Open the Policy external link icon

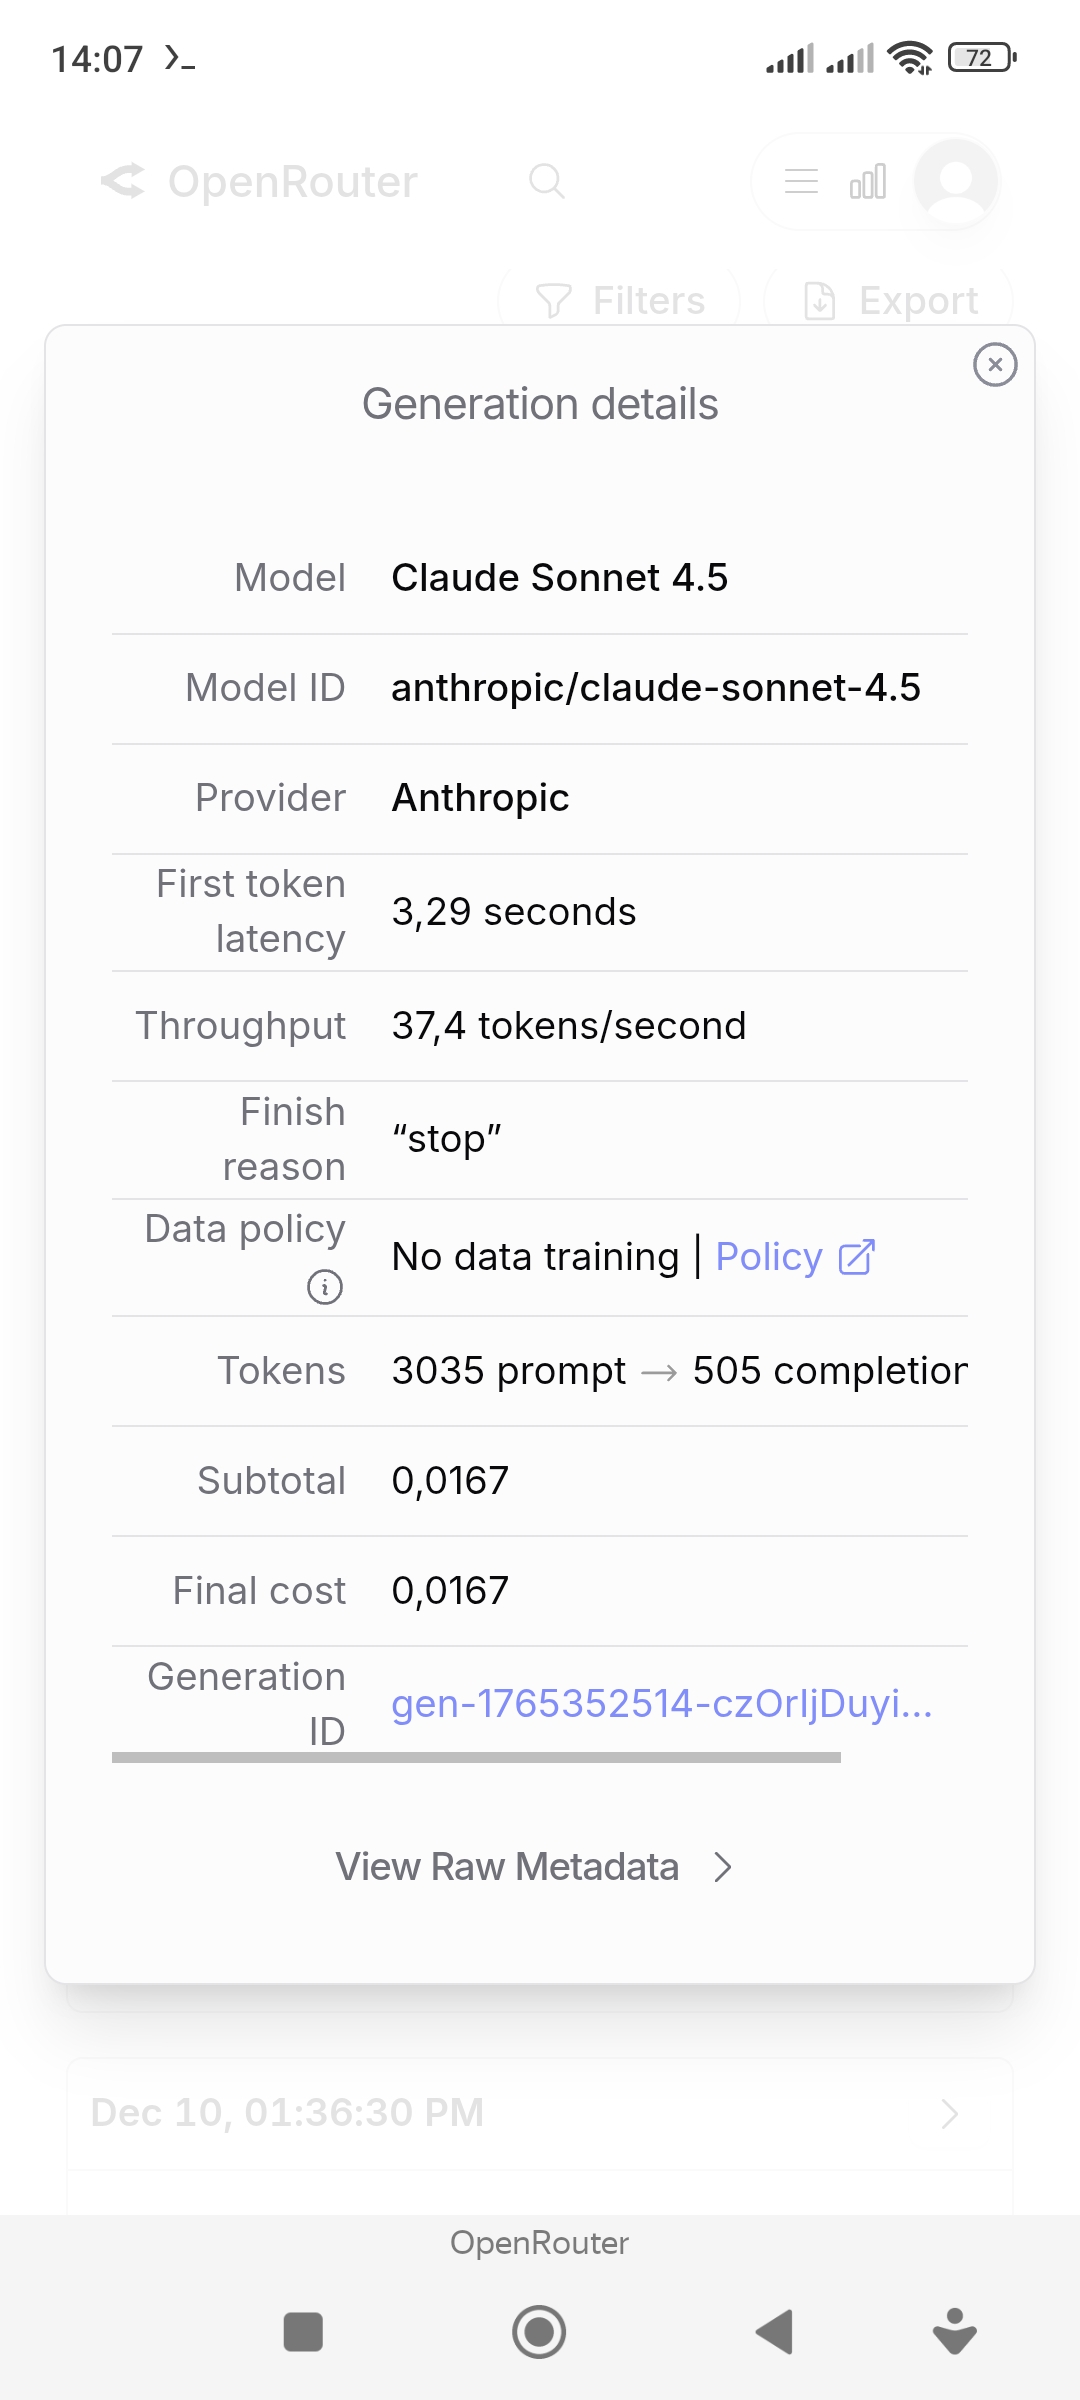click(x=856, y=1257)
